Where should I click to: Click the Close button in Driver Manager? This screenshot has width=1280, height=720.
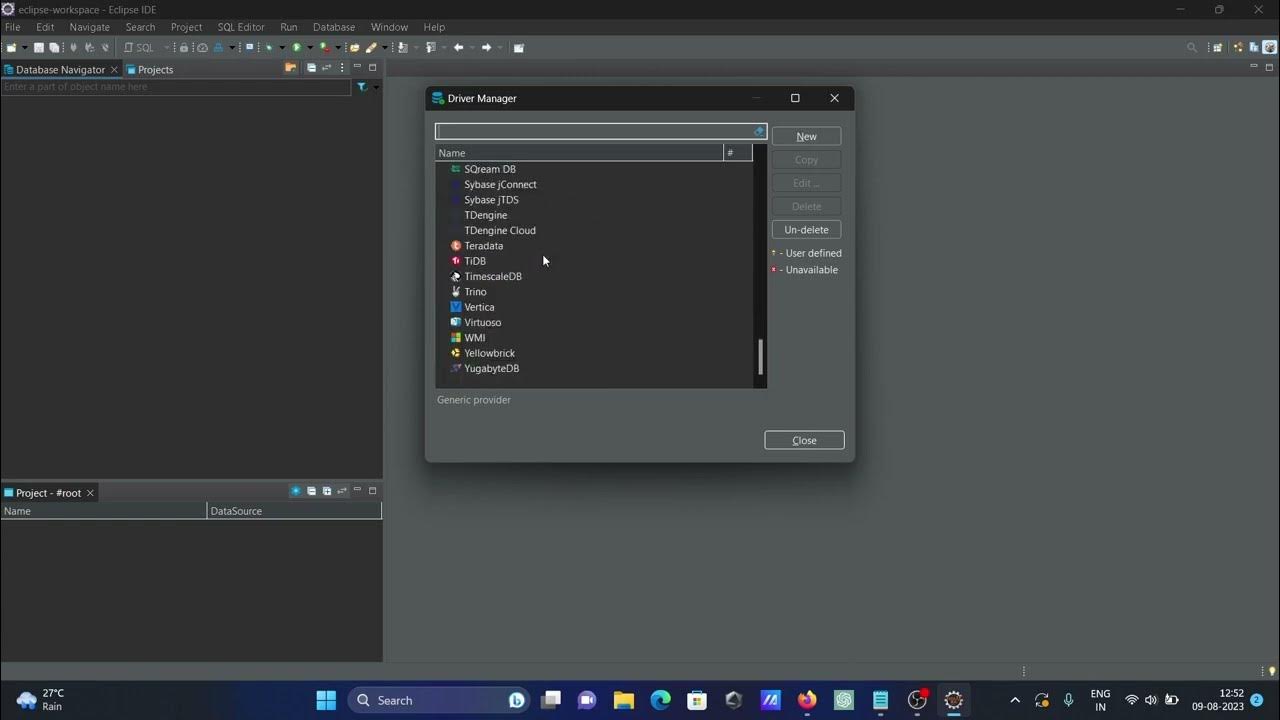pyautogui.click(x=804, y=440)
